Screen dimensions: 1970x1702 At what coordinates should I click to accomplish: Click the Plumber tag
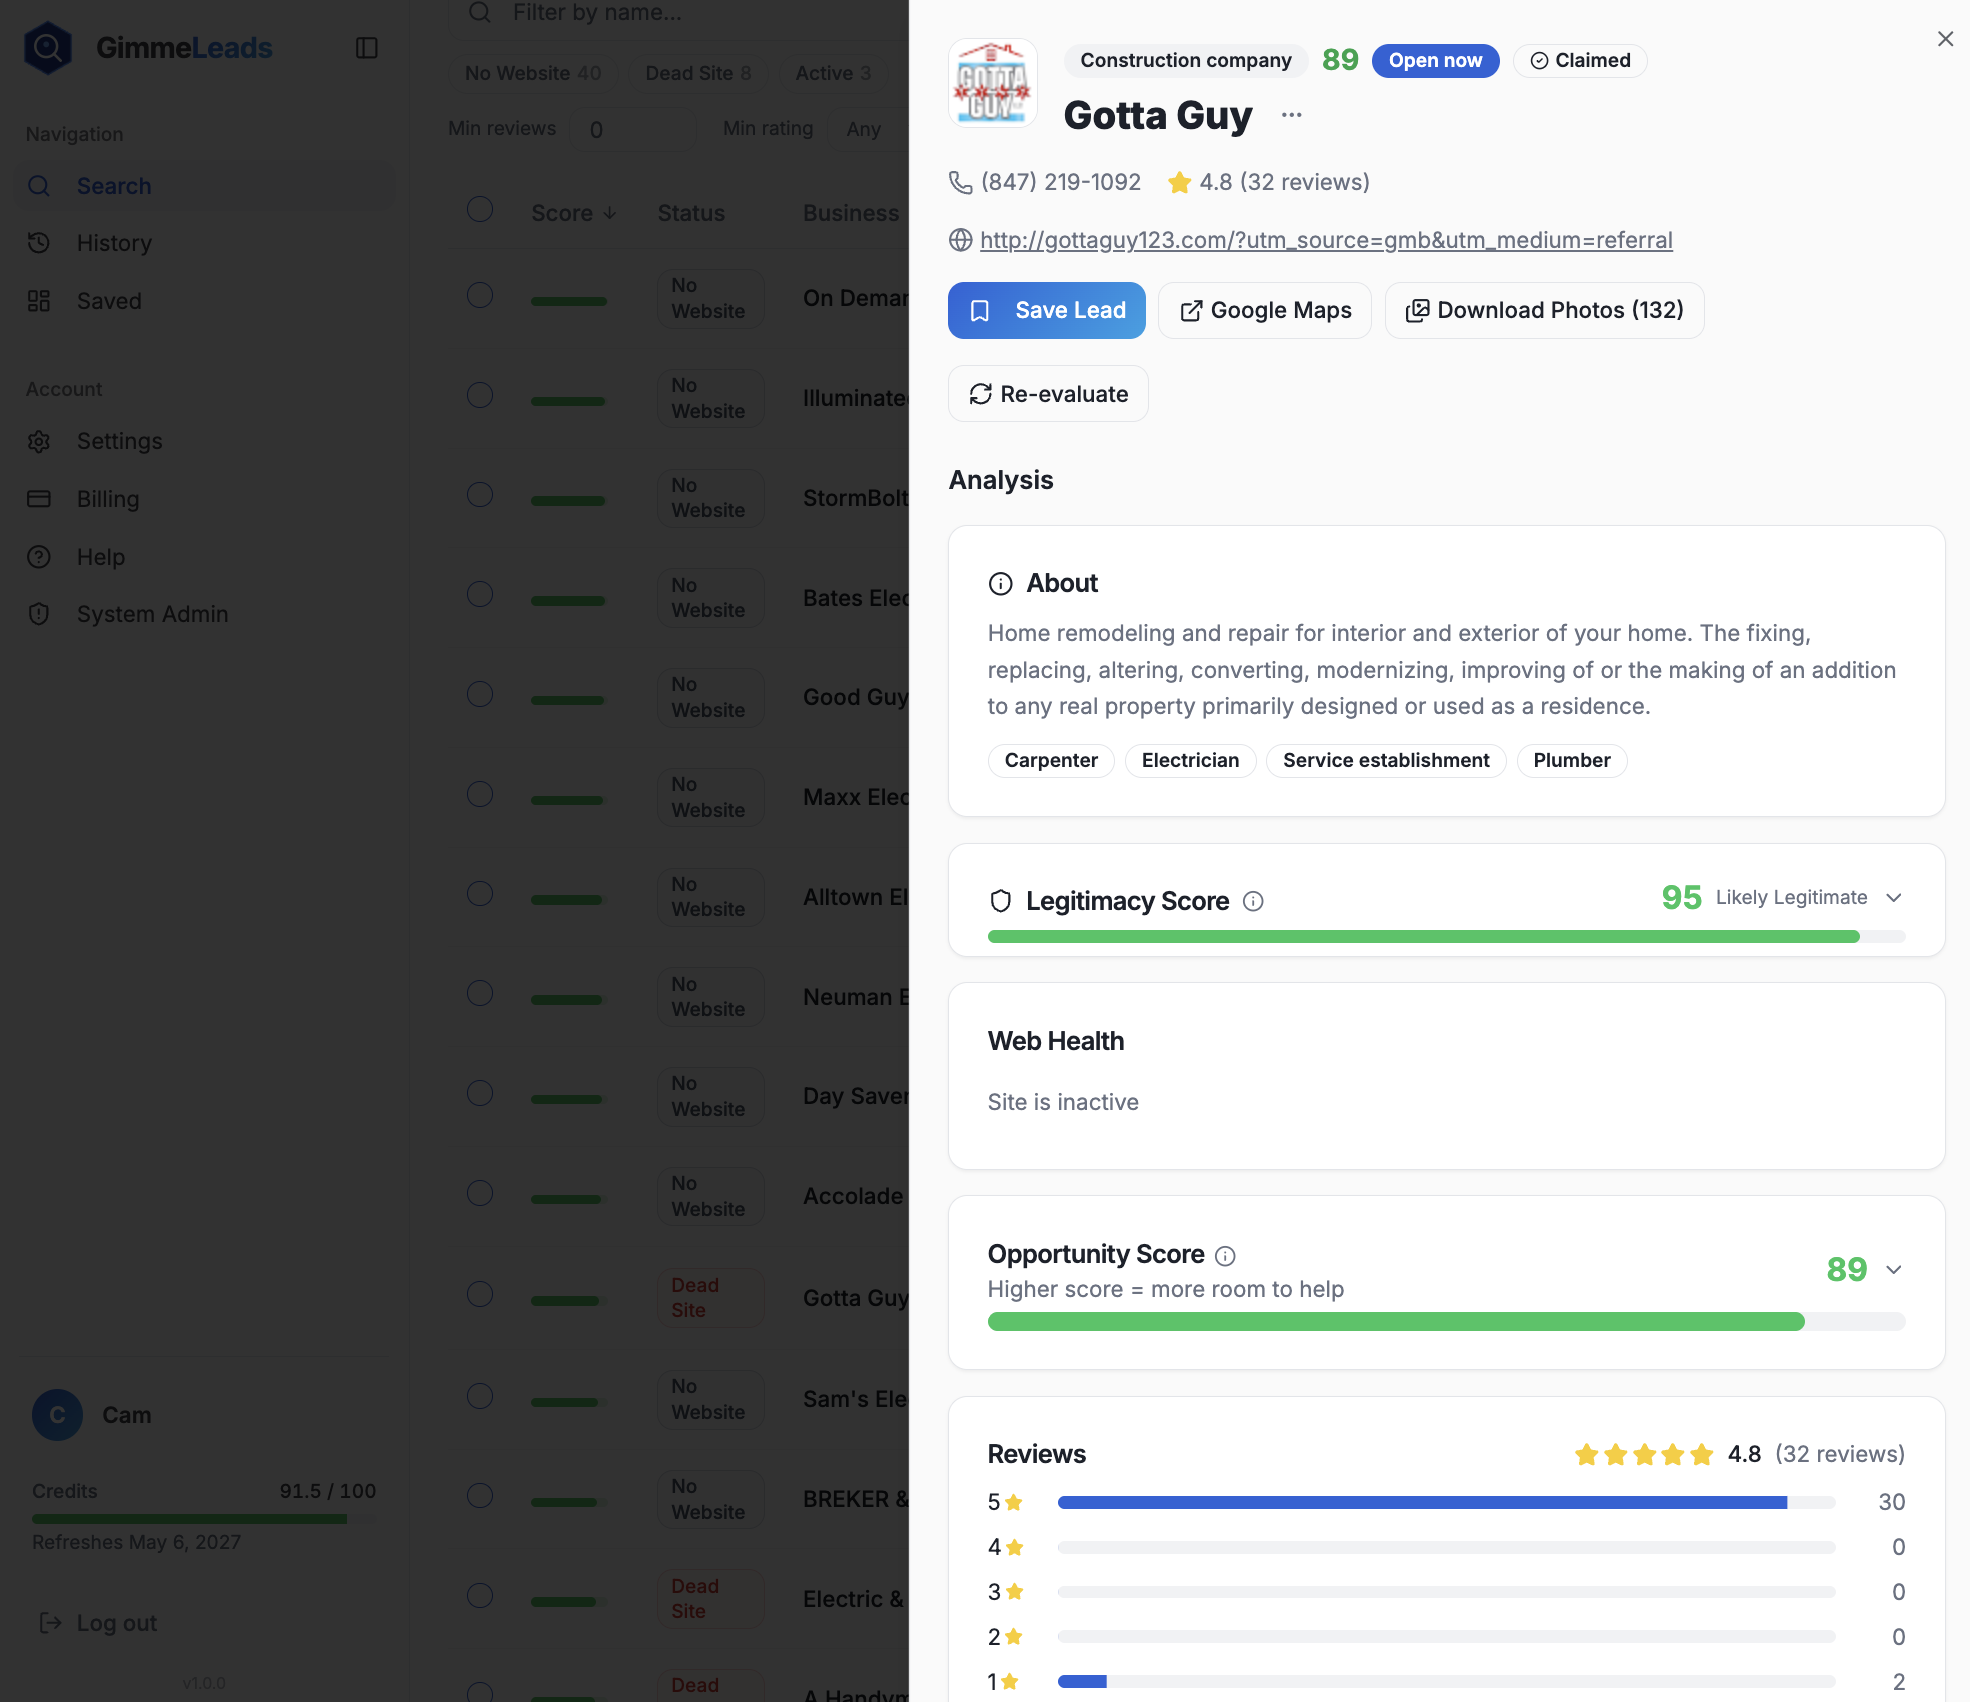tap(1572, 761)
